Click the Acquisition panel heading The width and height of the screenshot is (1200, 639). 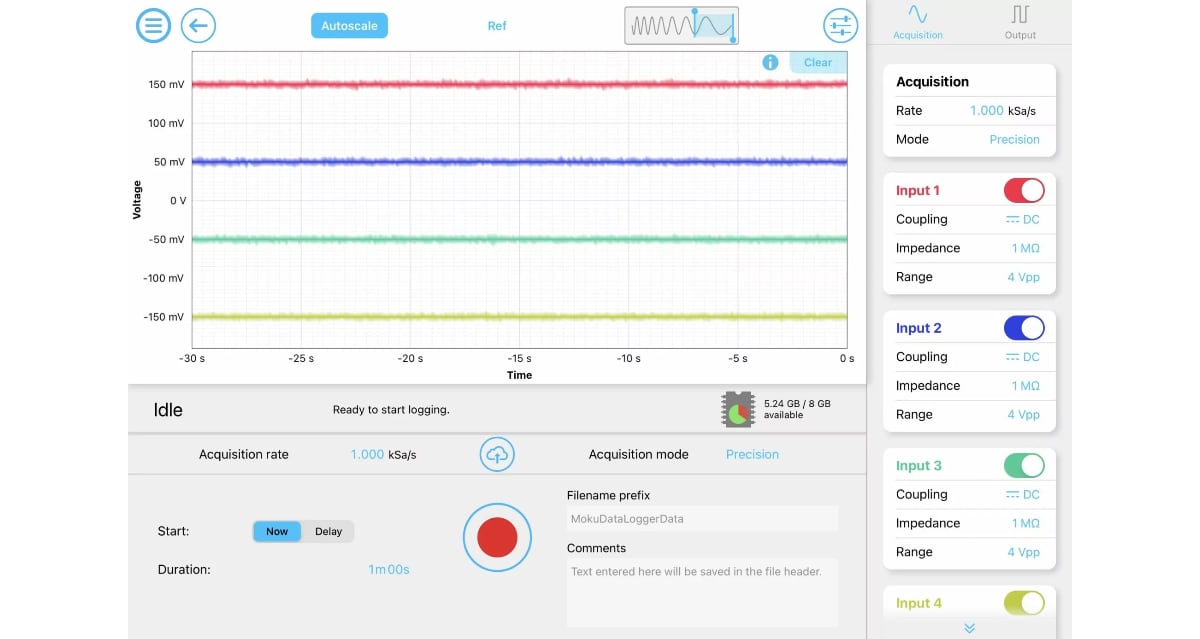pos(932,82)
